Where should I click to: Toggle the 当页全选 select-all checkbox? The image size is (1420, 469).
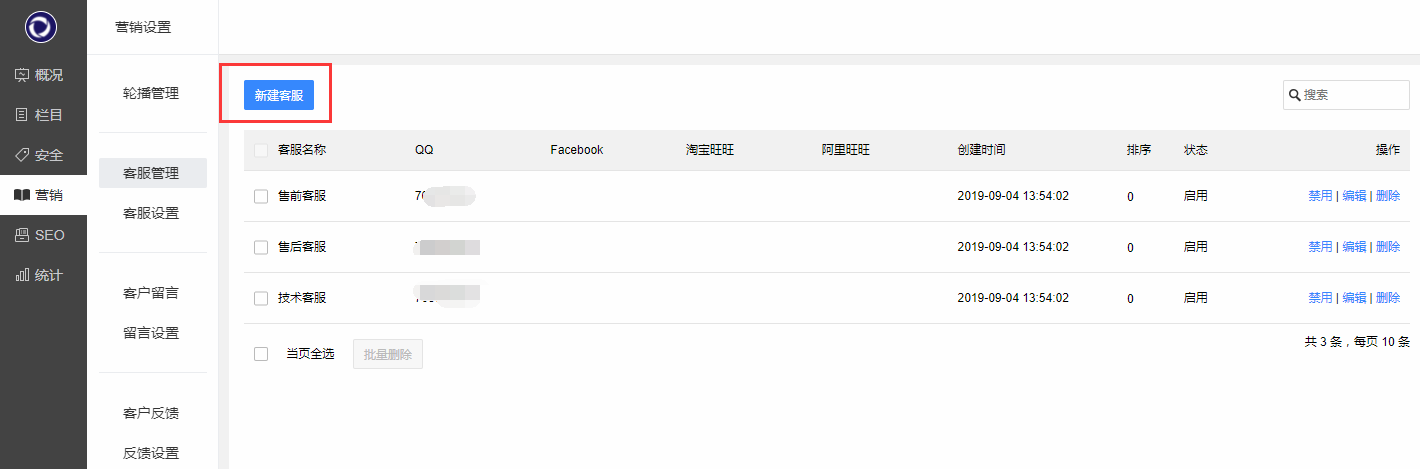261,354
